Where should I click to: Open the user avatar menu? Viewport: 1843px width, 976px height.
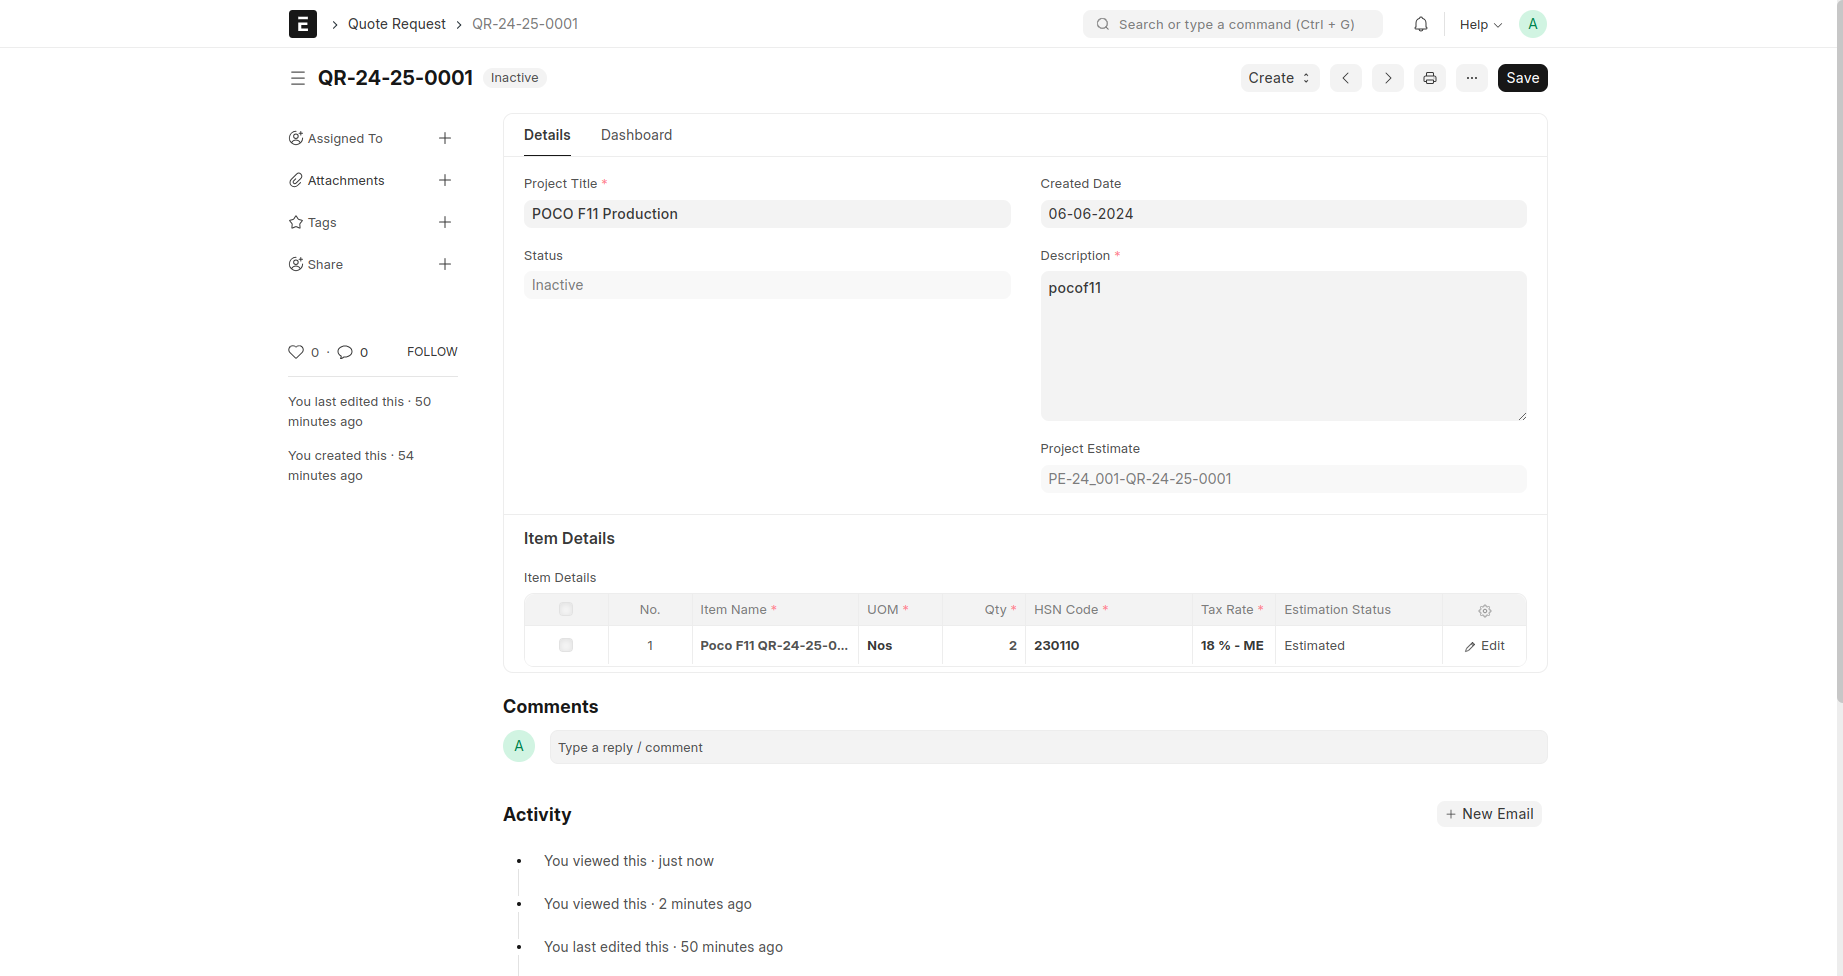[1532, 24]
